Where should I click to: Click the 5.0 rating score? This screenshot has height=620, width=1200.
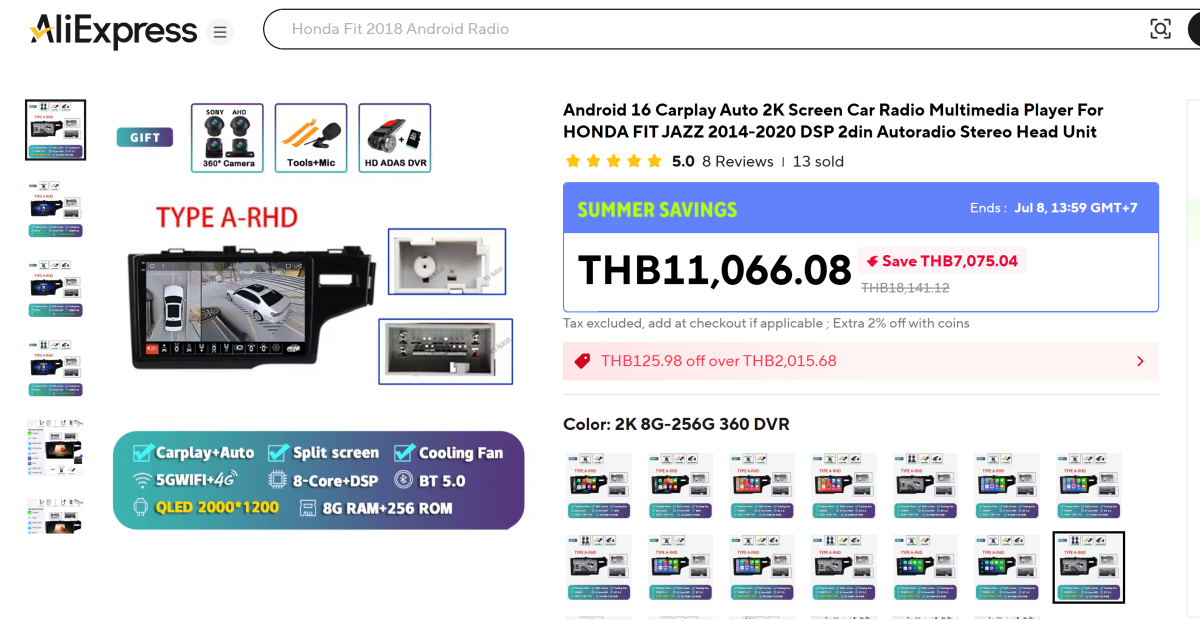(x=683, y=161)
